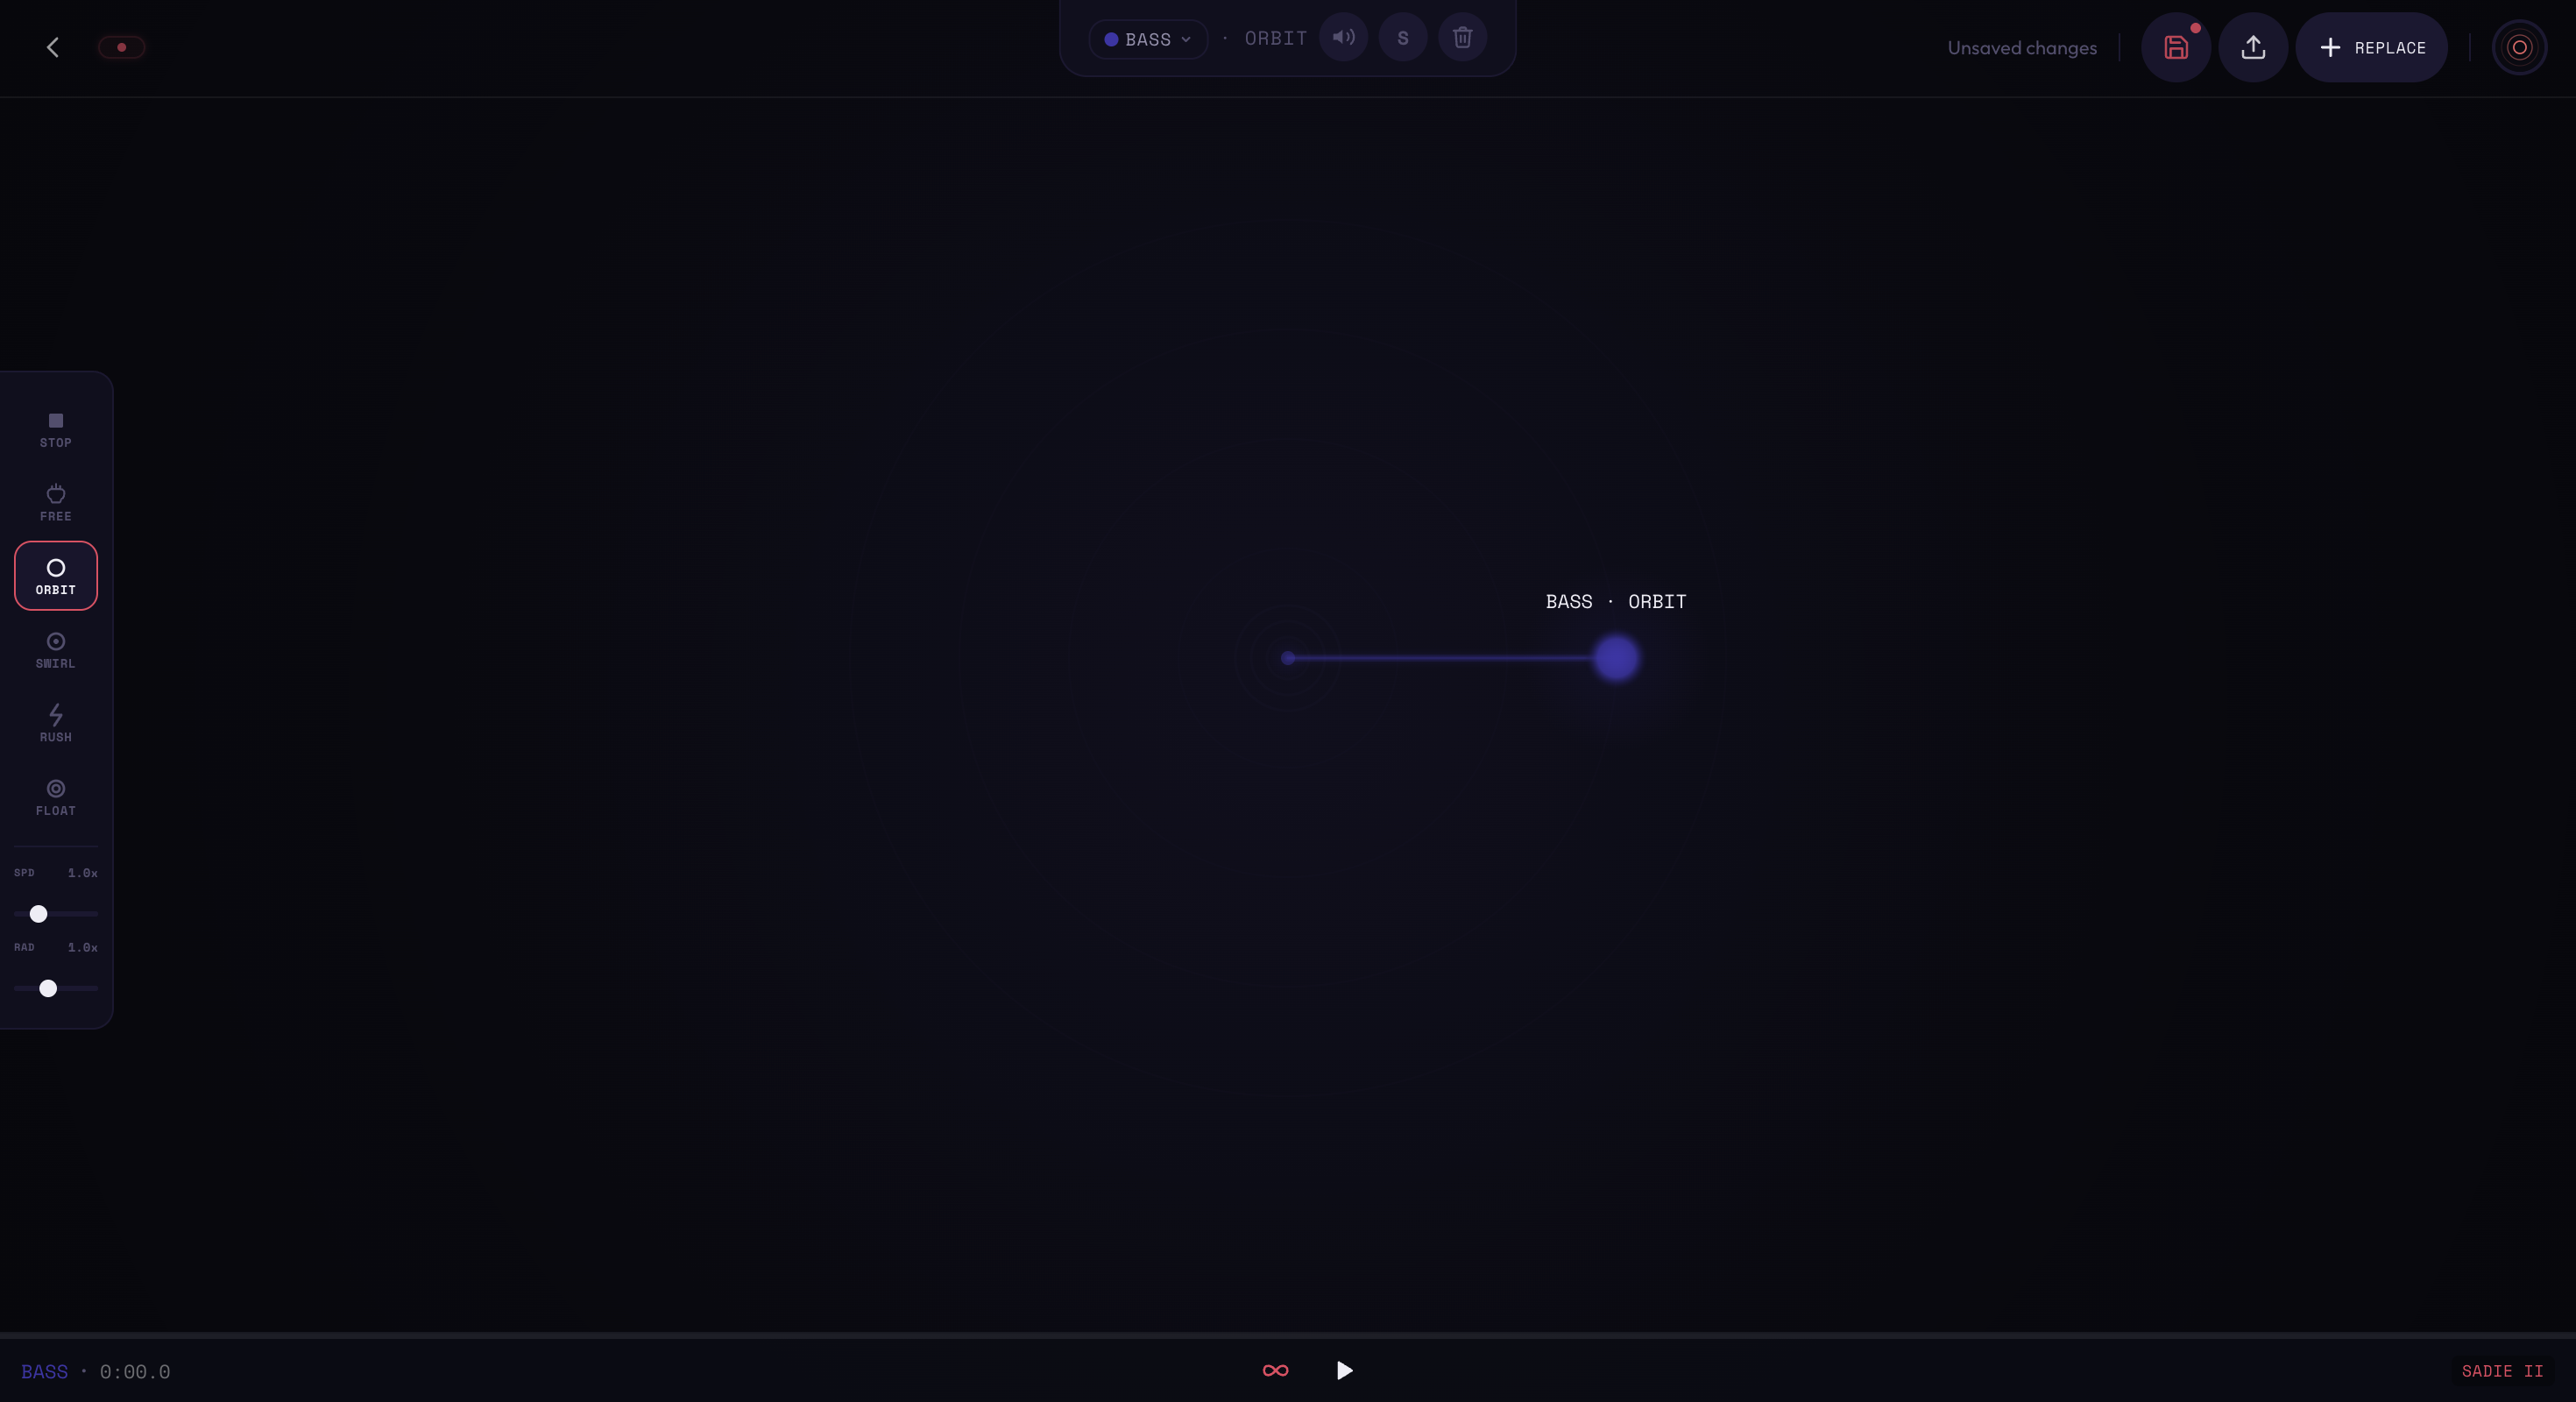Save the project with the red save icon
This screenshot has width=2576, height=1402.
click(x=2176, y=47)
